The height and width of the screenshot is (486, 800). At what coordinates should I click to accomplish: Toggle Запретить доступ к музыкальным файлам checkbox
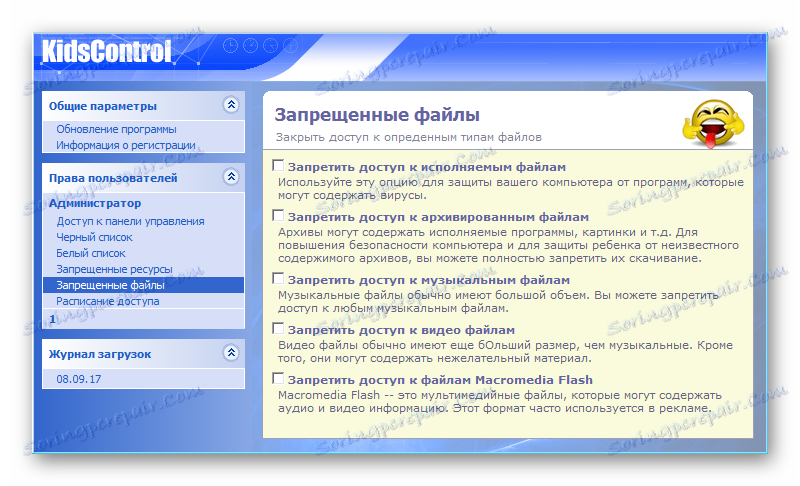point(278,278)
